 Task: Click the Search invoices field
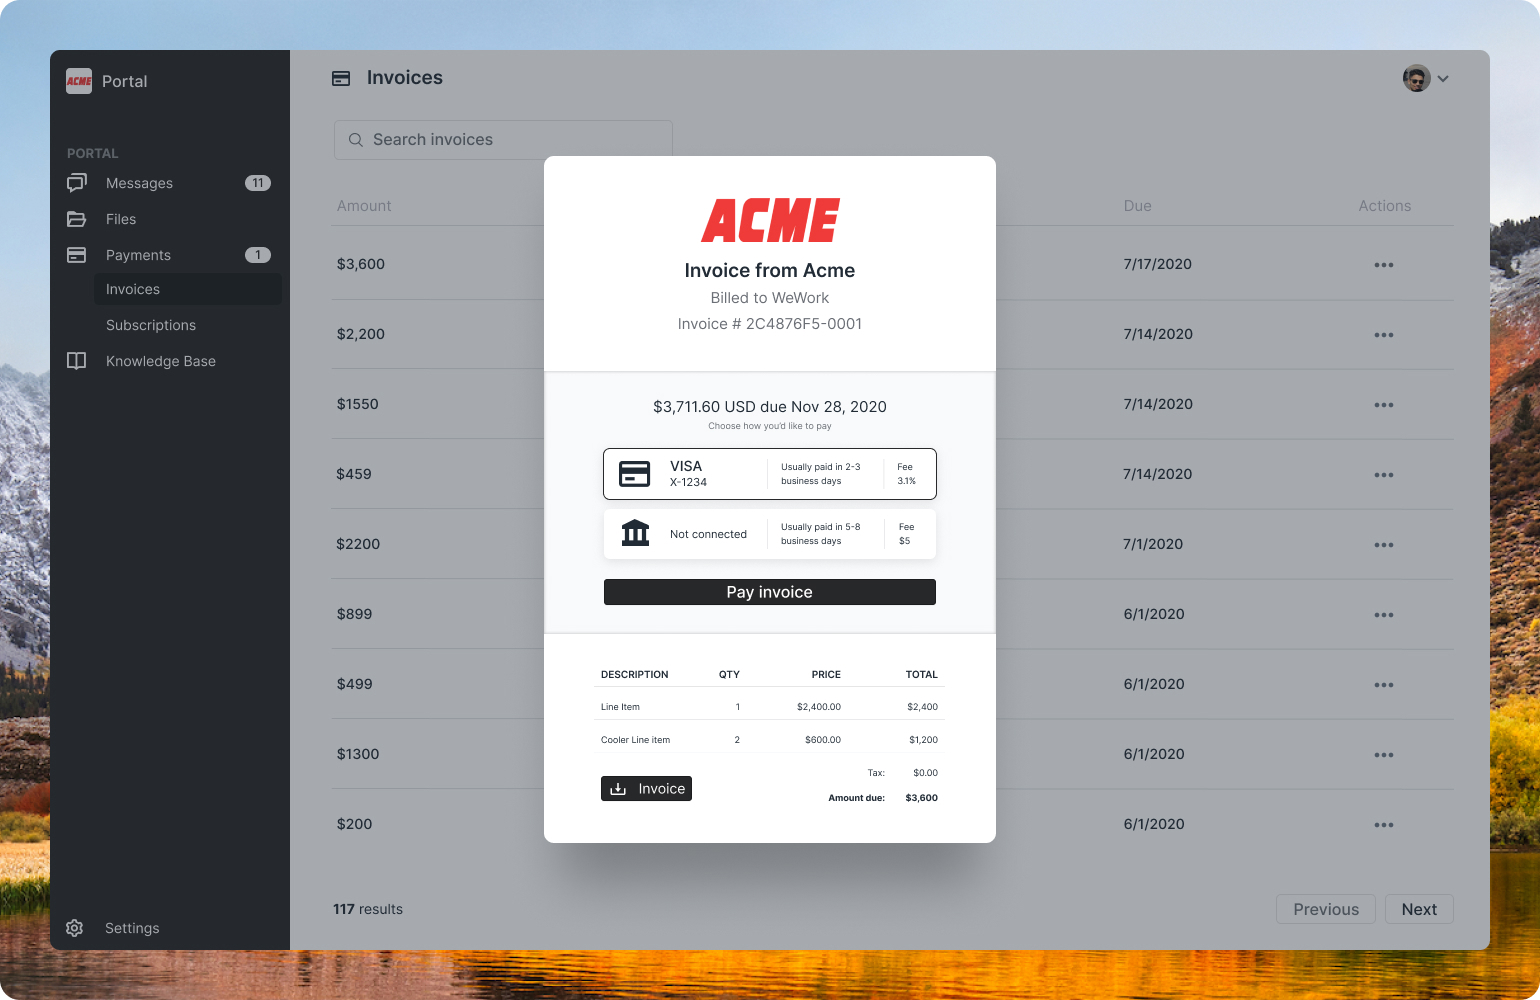click(x=503, y=140)
